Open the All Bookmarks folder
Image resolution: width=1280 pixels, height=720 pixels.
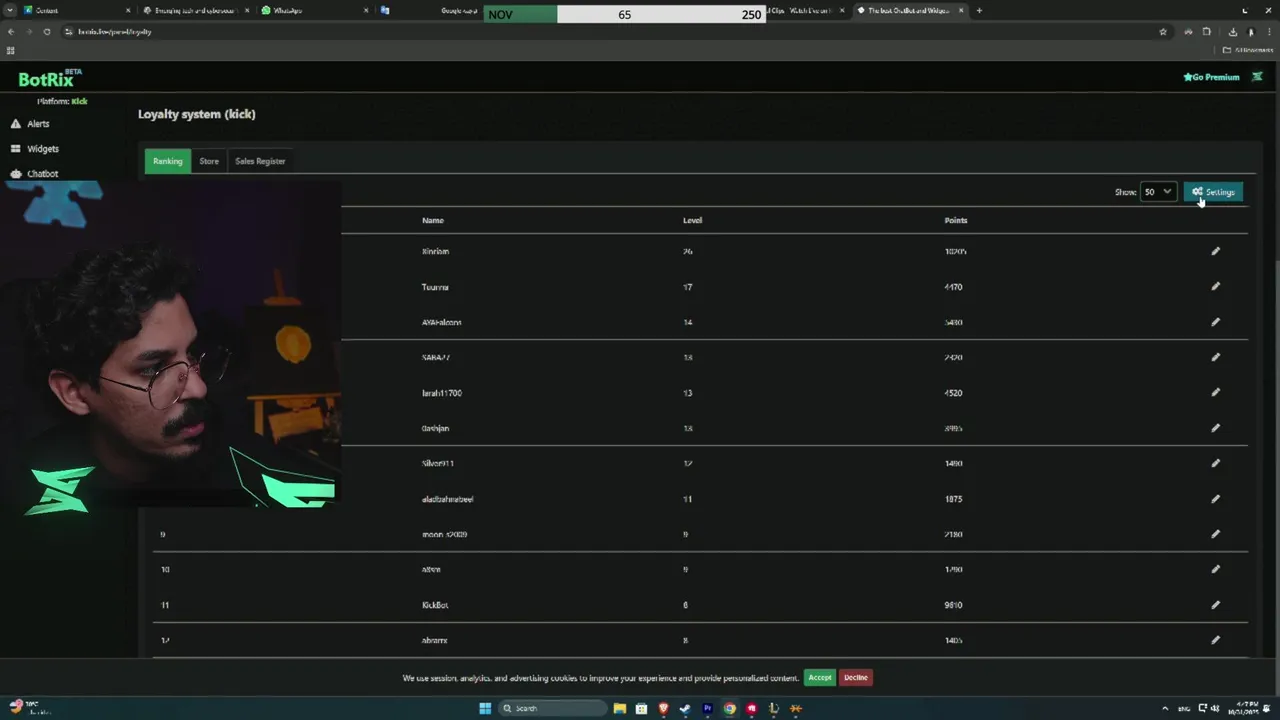(1248, 50)
